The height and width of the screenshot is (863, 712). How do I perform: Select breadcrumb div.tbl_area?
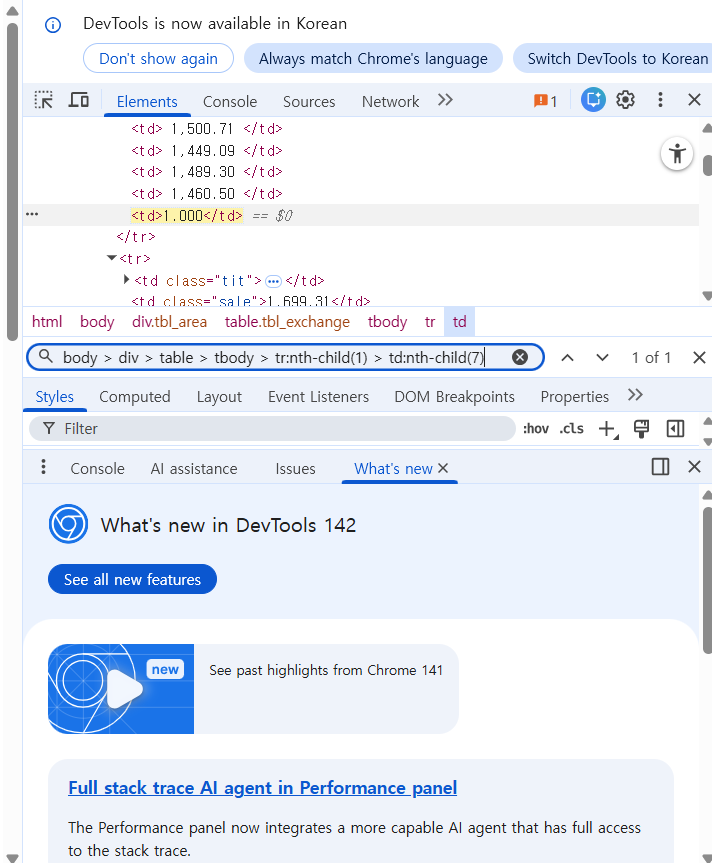(x=169, y=322)
